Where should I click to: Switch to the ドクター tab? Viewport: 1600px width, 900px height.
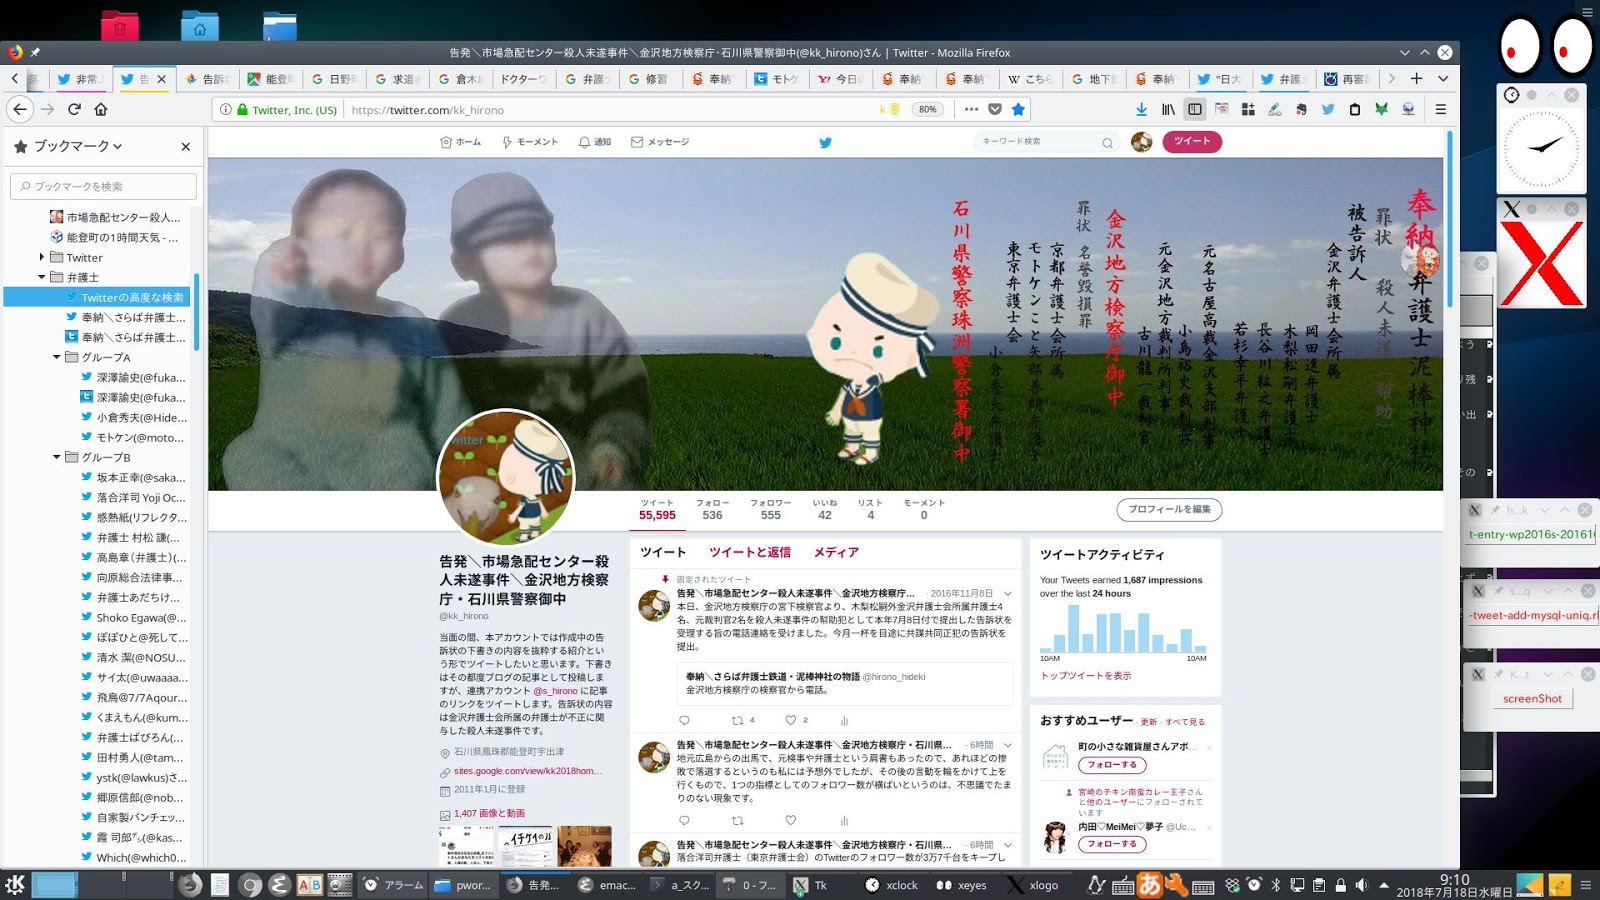pyautogui.click(x=523, y=78)
